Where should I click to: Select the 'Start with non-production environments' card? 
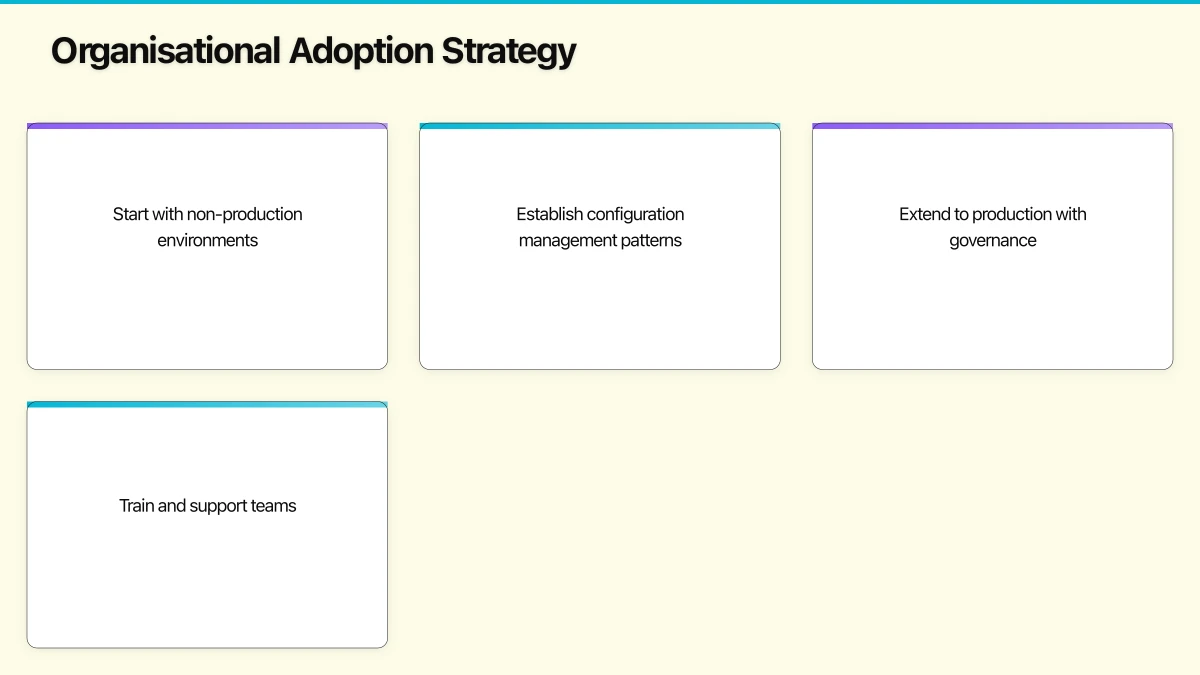(207, 246)
